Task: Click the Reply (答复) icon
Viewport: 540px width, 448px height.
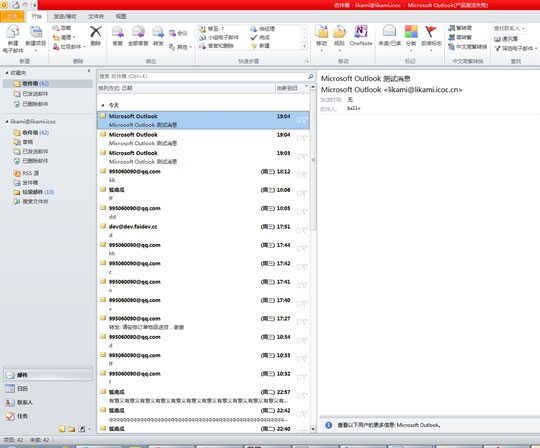Action: (x=118, y=36)
